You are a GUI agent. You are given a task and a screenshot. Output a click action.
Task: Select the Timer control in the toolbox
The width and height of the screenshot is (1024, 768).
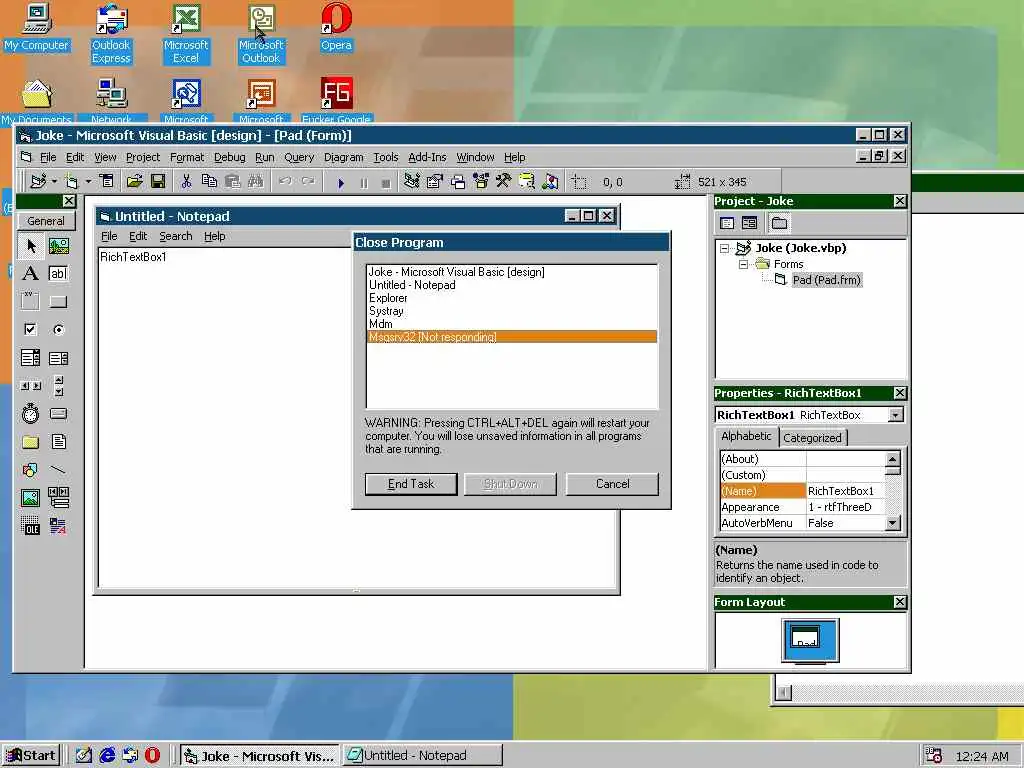(31, 413)
